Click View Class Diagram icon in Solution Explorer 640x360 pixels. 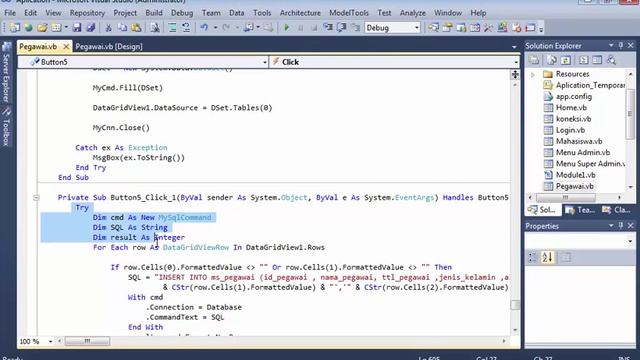click(x=611, y=60)
